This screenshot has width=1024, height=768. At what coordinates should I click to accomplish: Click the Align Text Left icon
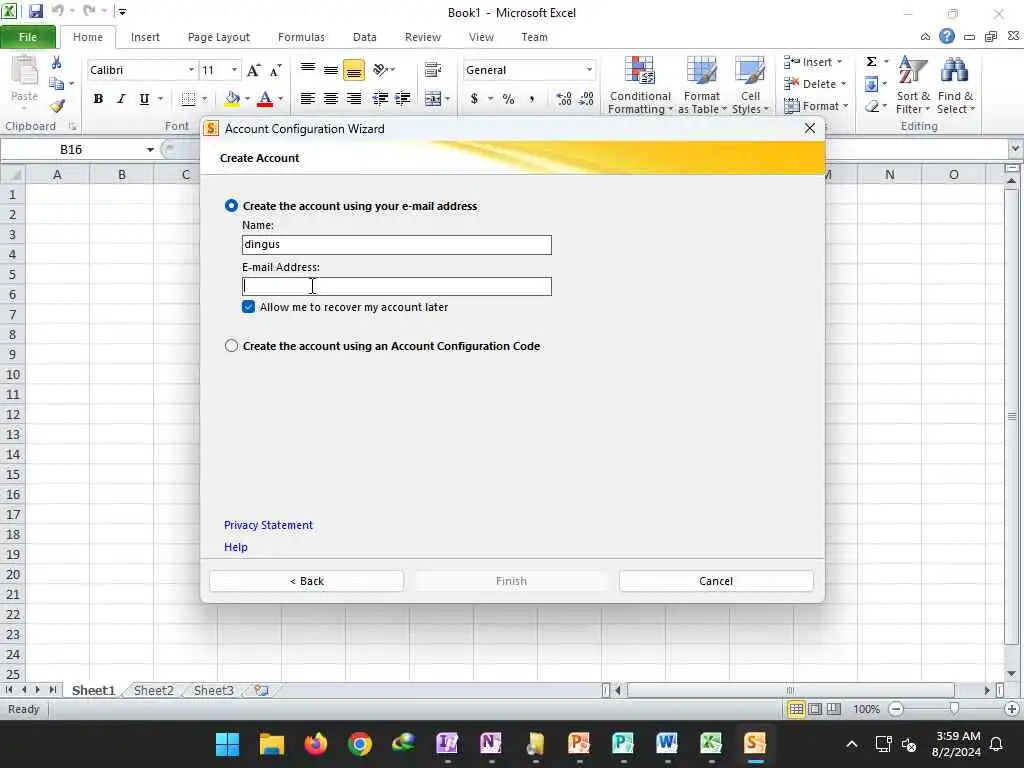307,99
